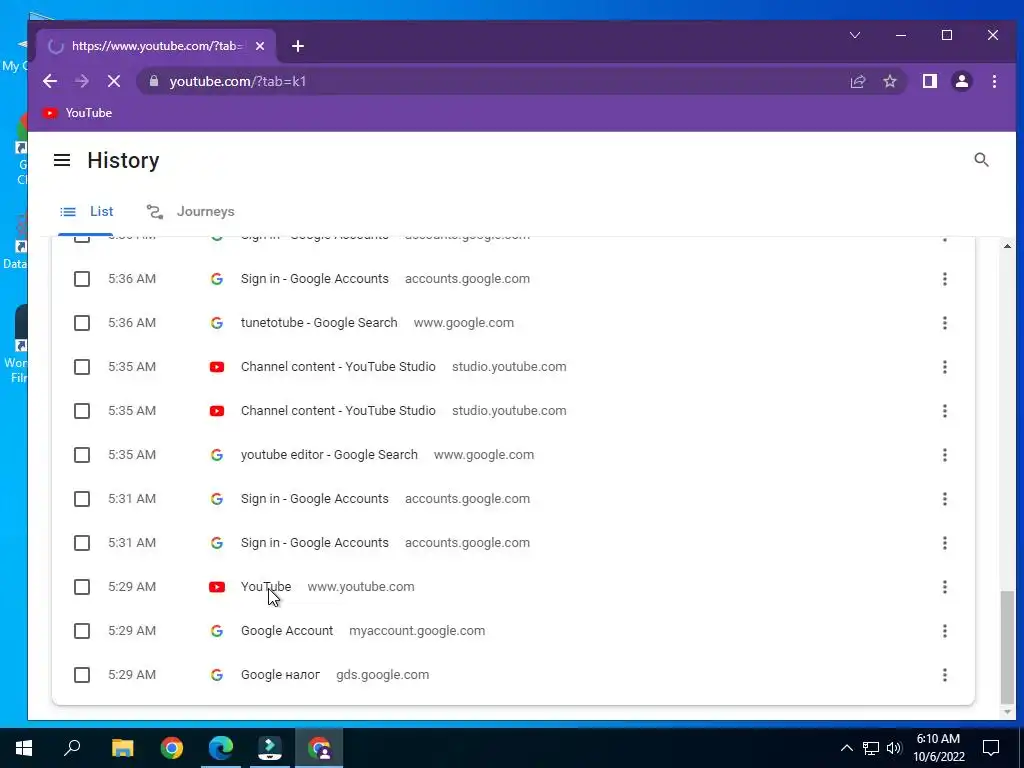The height and width of the screenshot is (768, 1024).
Task: Click the YouTube favicon at 5:29 AM
Action: point(217,587)
